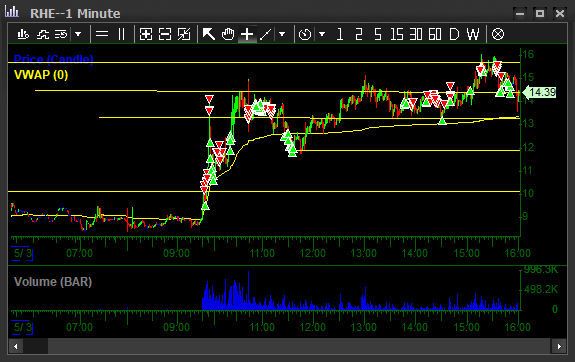Expand the time interval dropdown arrow
Viewport: 575px width, 362px height.
coord(322,34)
